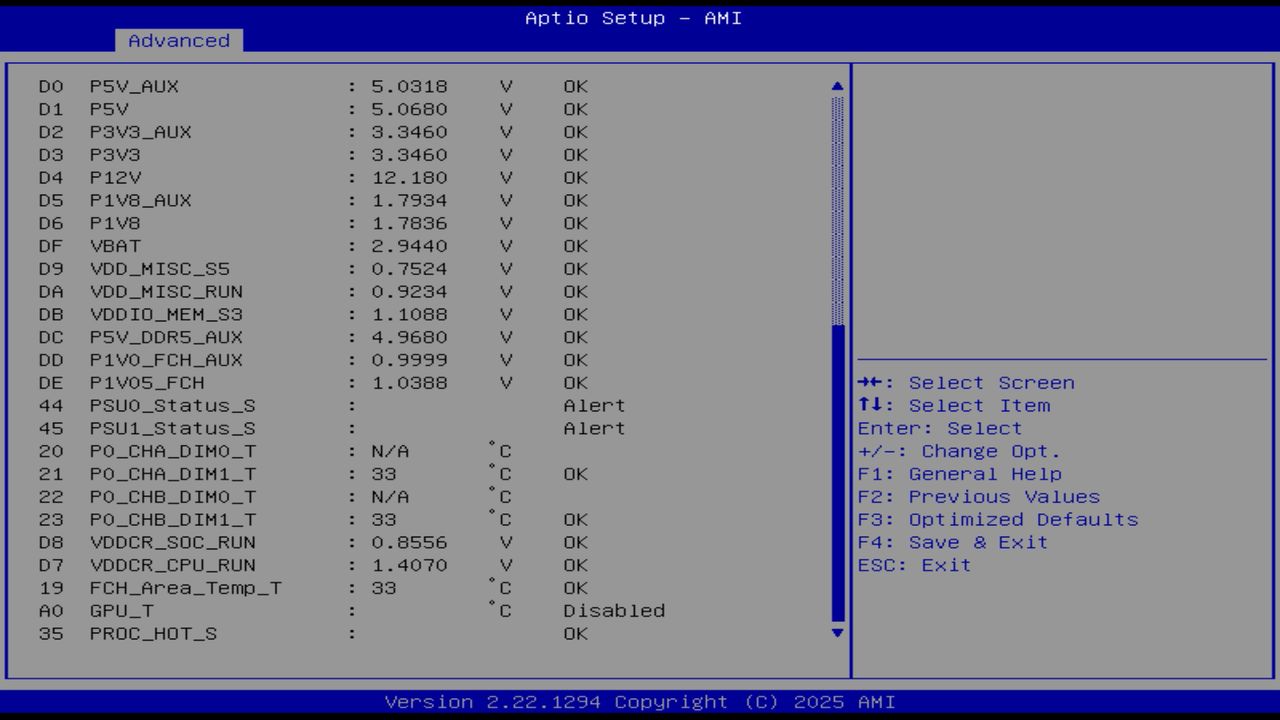Click the scrollbar up arrow

(836, 86)
